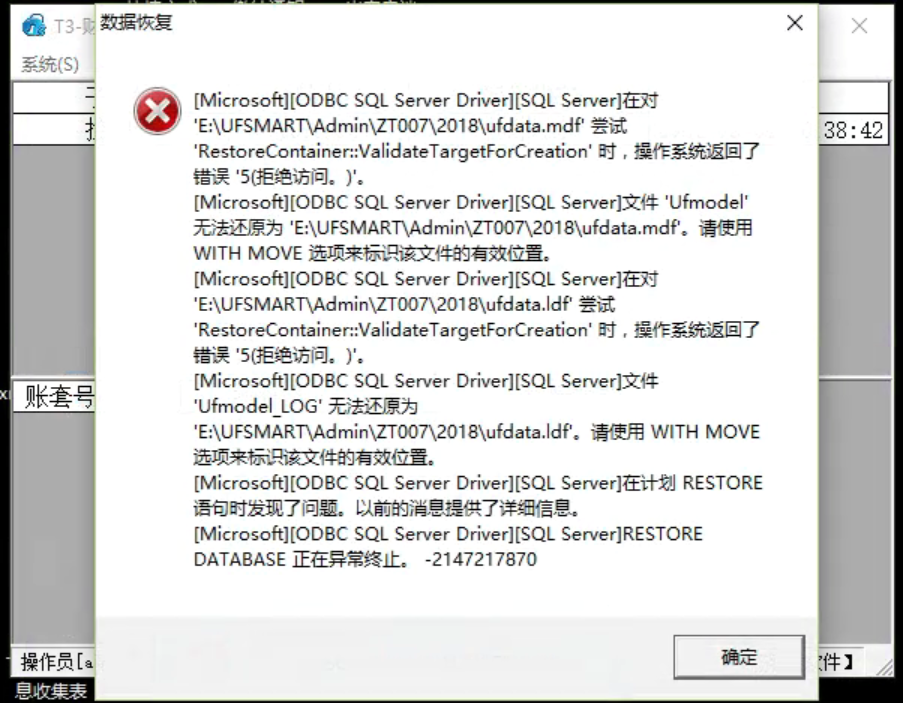Viewport: 903px width, 703px height.
Task: Click the first ufdata.mdf path line
Action: pos(410,126)
